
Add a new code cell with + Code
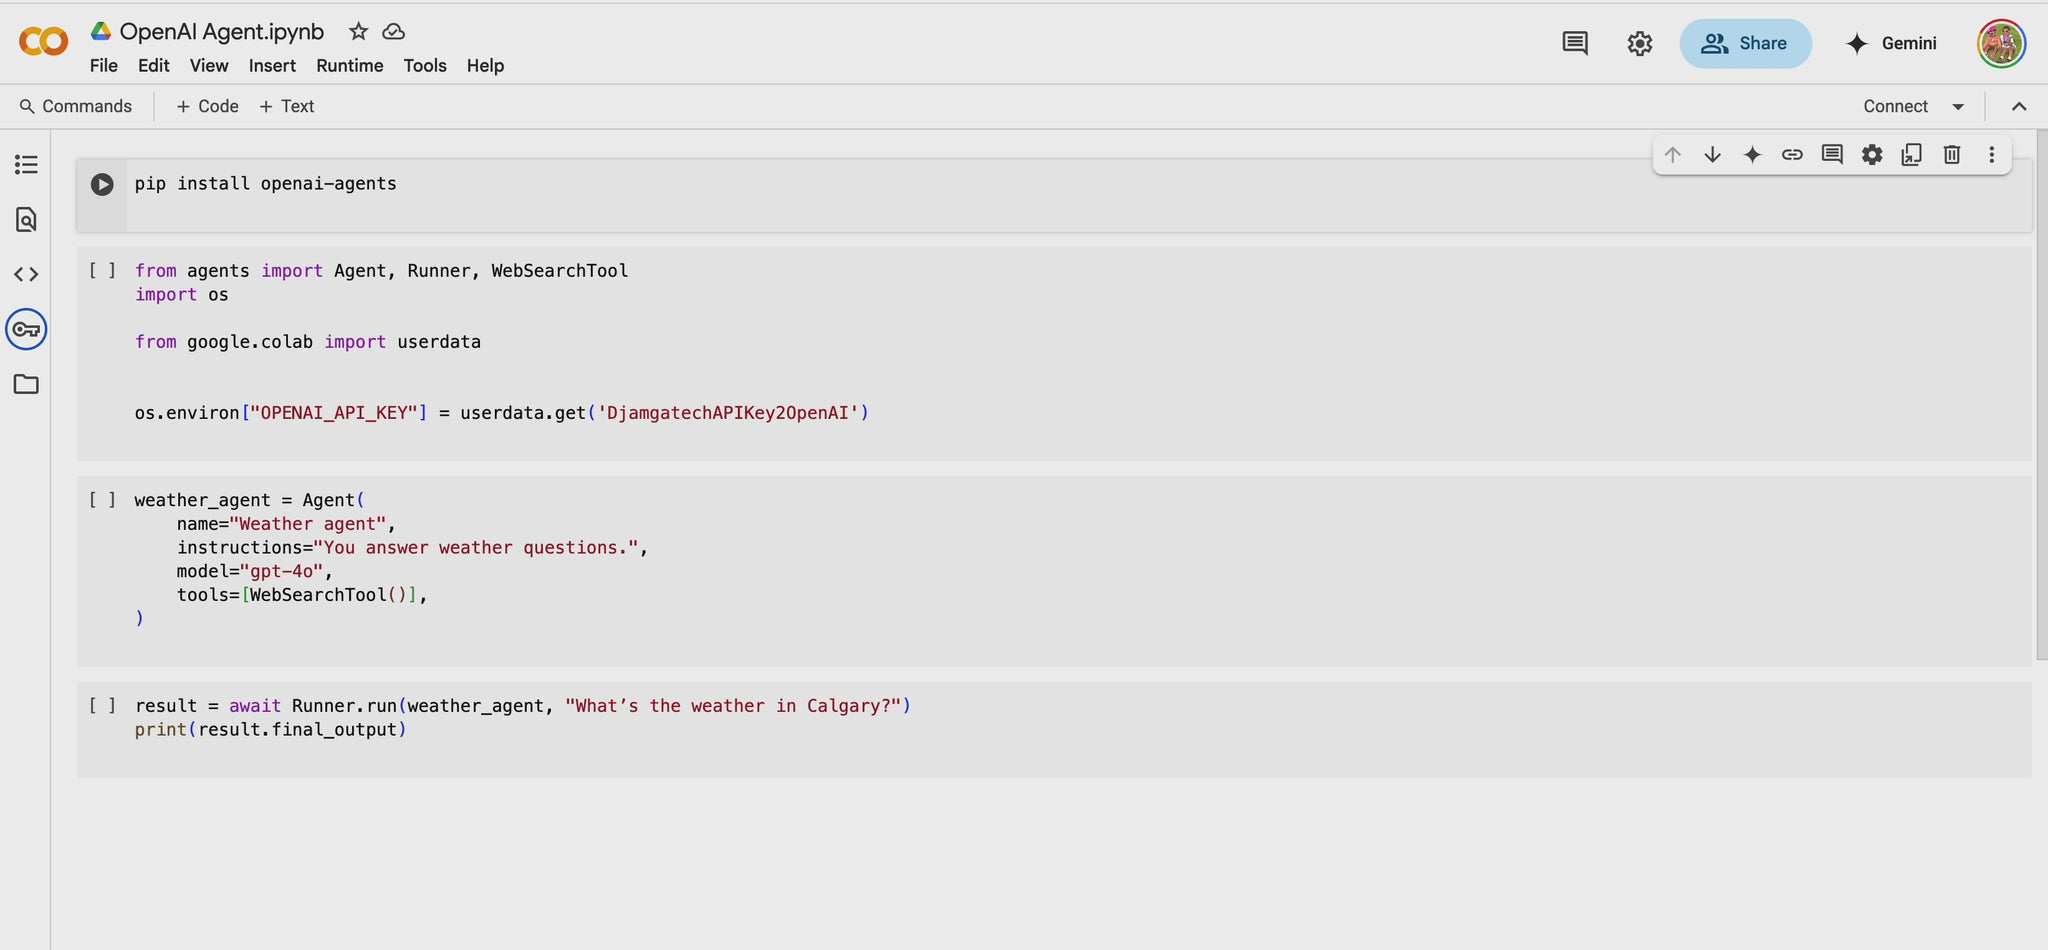[207, 106]
